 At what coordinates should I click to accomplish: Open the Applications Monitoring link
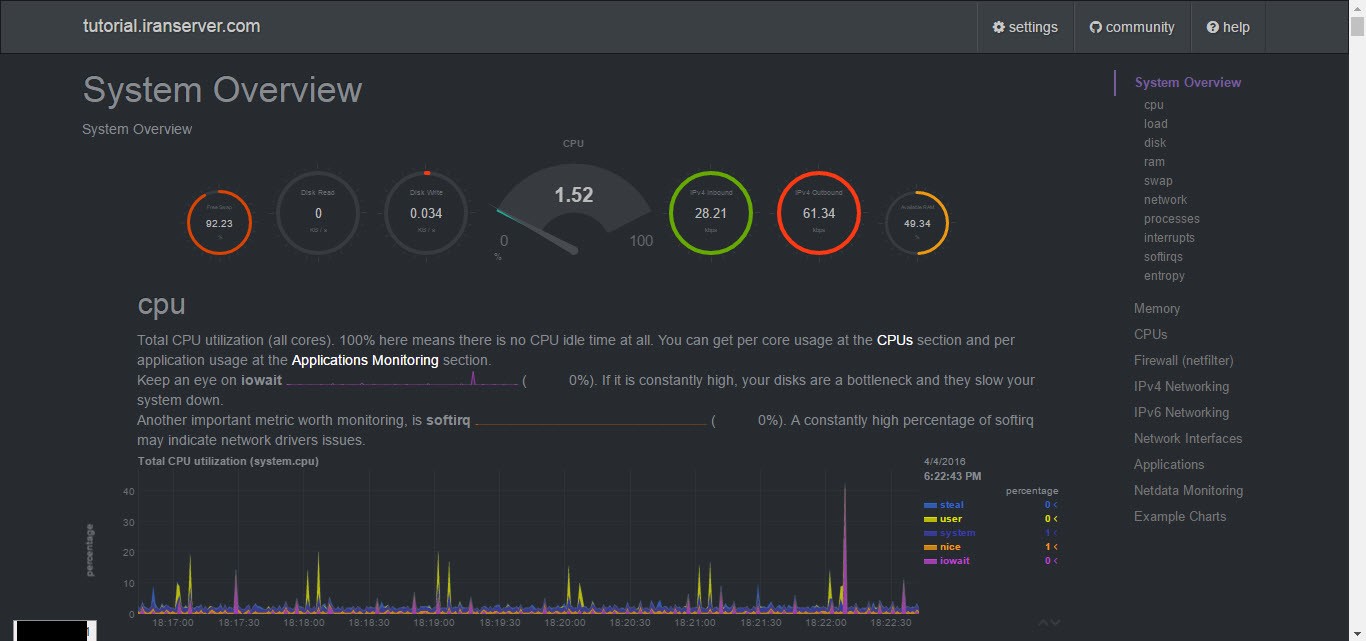tap(365, 360)
